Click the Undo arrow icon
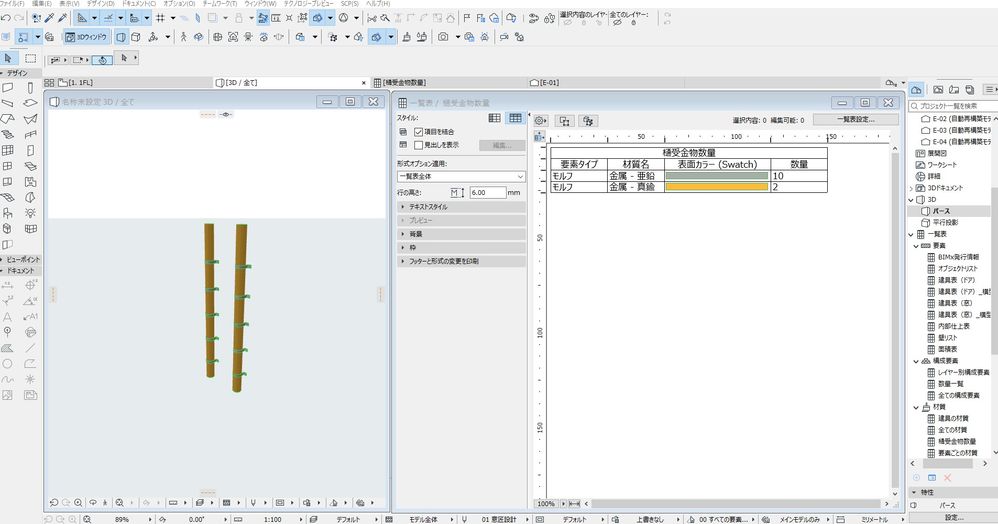 (6, 18)
